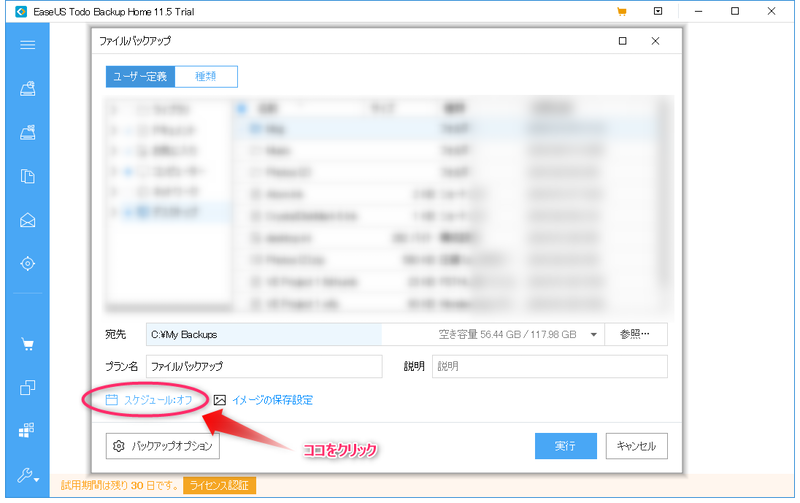Open the hamburger menu in sidebar
800x503 pixels.
click(28, 45)
